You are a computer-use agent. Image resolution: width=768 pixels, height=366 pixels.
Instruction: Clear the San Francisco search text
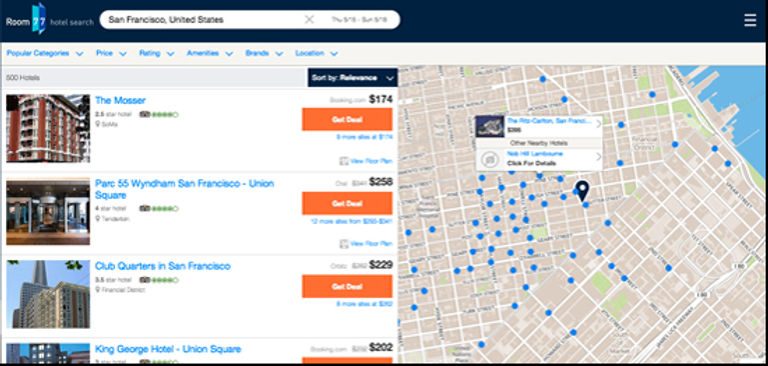click(x=309, y=20)
